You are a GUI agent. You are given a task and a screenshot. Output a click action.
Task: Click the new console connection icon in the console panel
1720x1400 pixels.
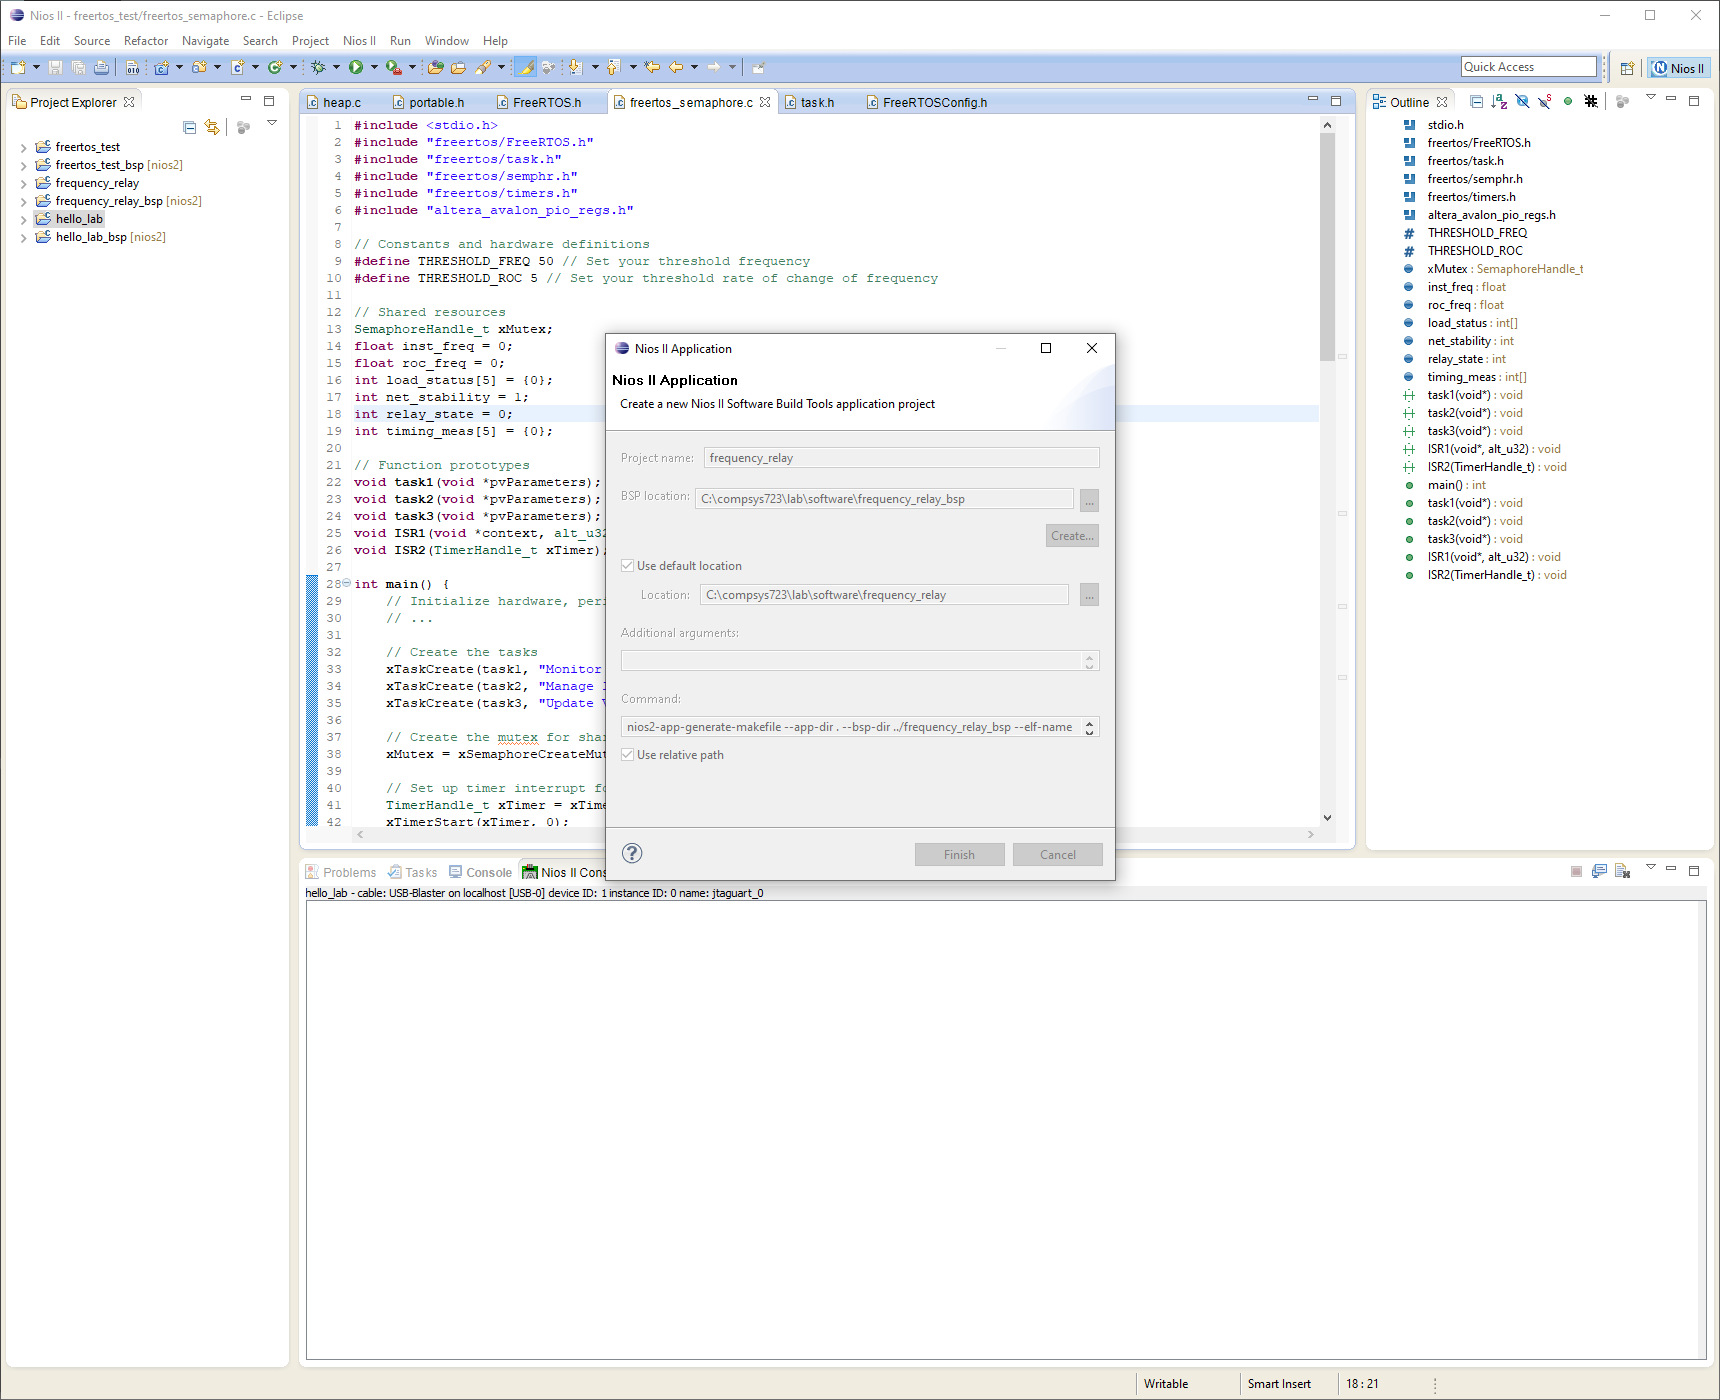1599,871
